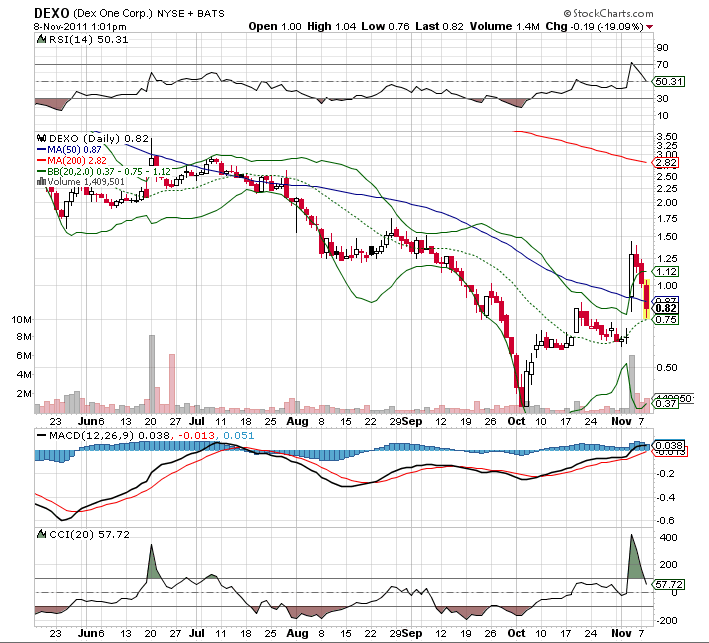Click the blue 0.051 MACD histogram value

[239, 435]
